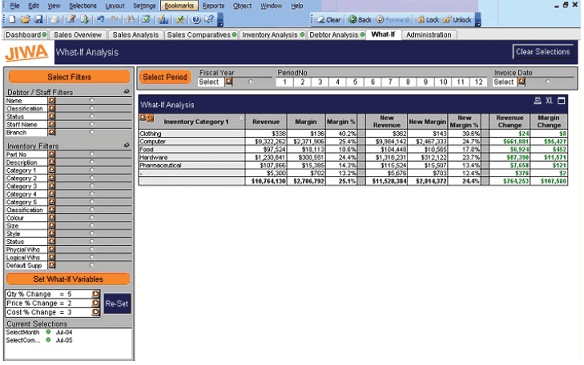Select PeriodNo 12
Screen dimensions: 584x365
pos(479,82)
